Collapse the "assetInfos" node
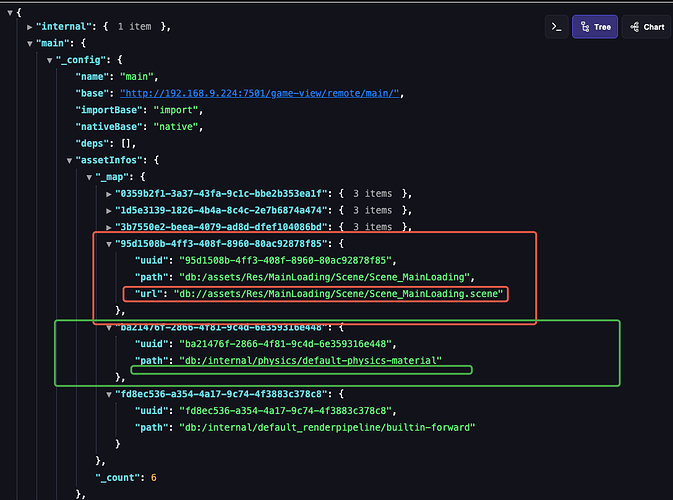 tap(69, 161)
